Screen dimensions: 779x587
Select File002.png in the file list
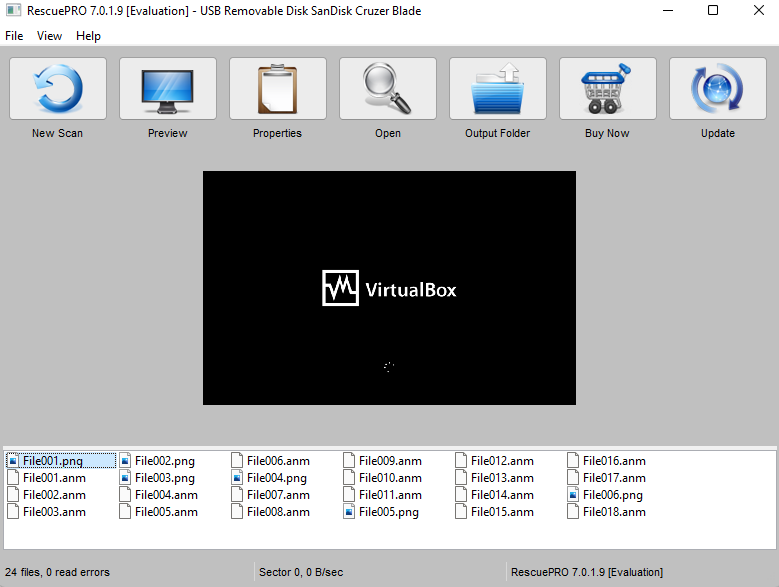point(164,461)
